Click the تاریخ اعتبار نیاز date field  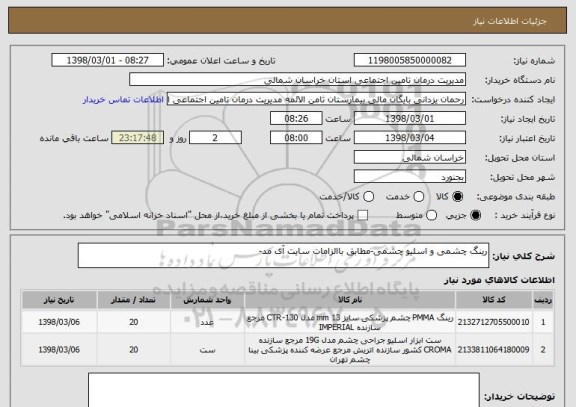tap(410, 138)
